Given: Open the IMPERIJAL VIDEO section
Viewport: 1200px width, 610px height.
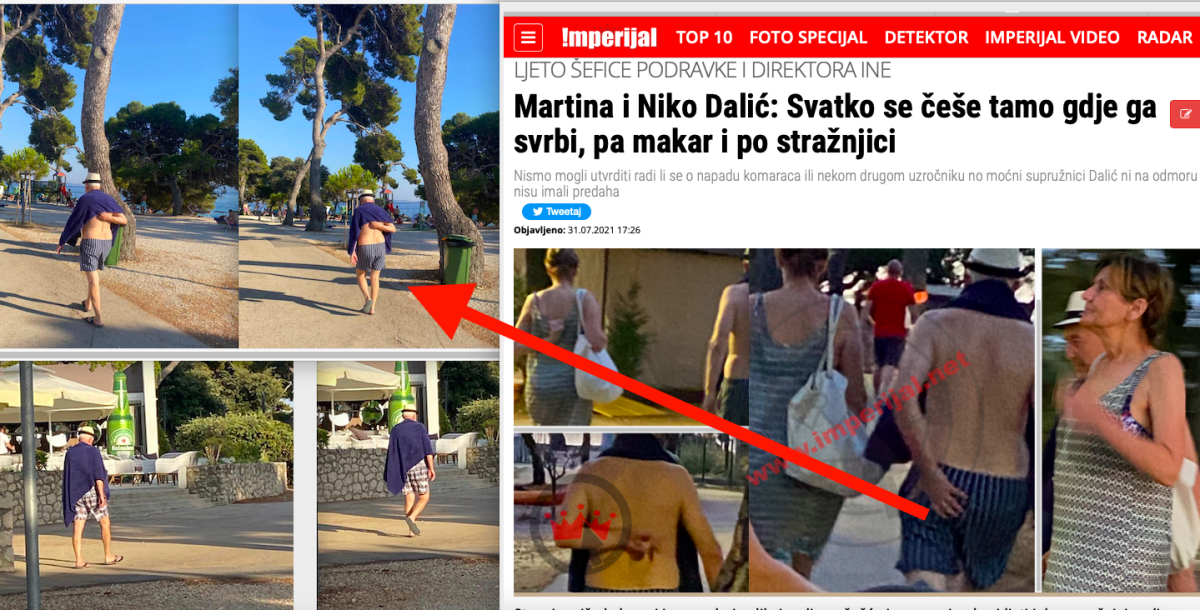Looking at the screenshot, I should pos(1052,37).
